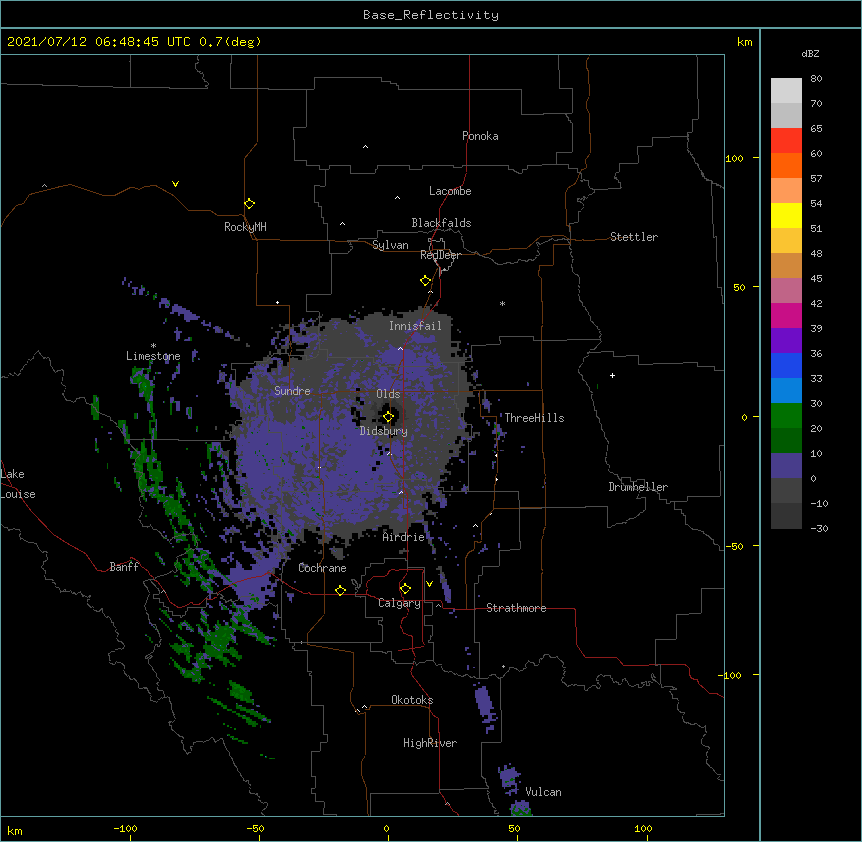Click the white asterisk marker east of RedDeer

click(502, 304)
